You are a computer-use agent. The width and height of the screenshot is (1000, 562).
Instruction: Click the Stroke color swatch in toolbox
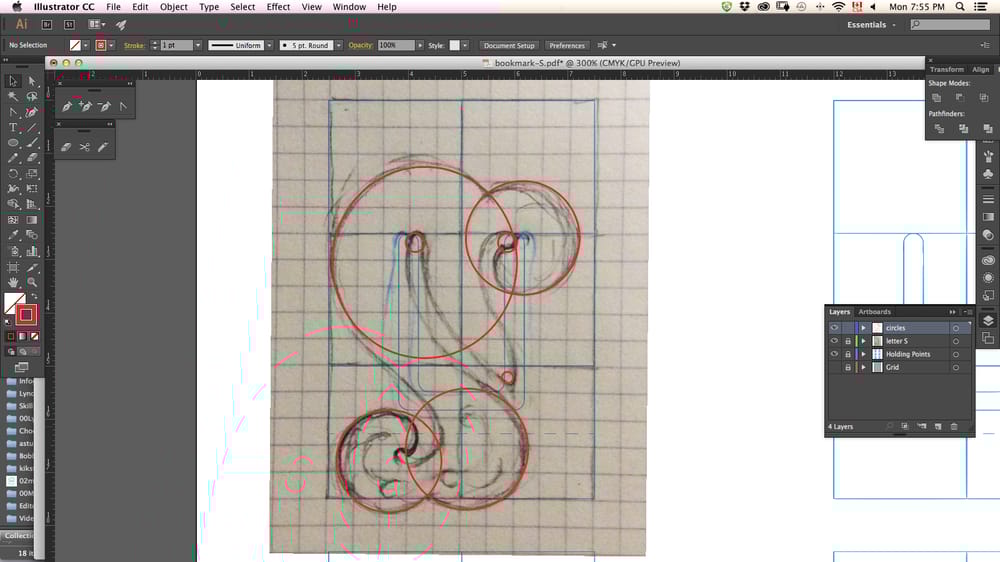[x=26, y=314]
